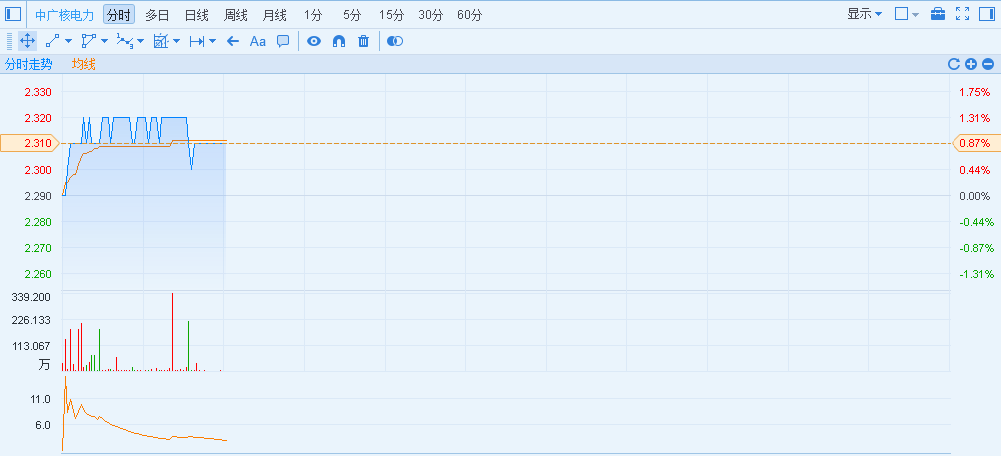1001x456 pixels.
Task: Open the briefcase toolbox icon
Action: point(938,14)
